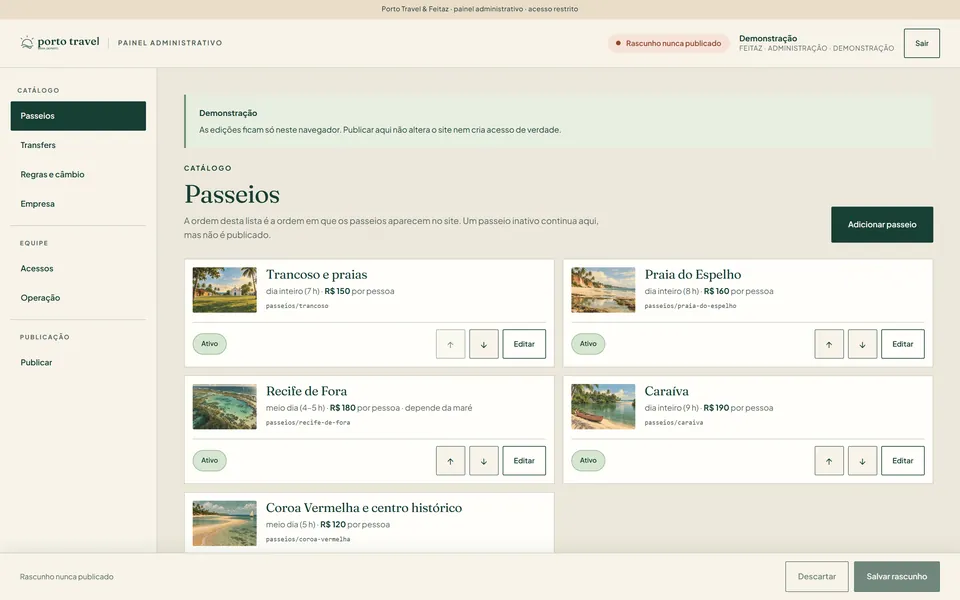Viewport: 960px width, 600px height.
Task: Move Recife de Fora up
Action: [x=451, y=461]
